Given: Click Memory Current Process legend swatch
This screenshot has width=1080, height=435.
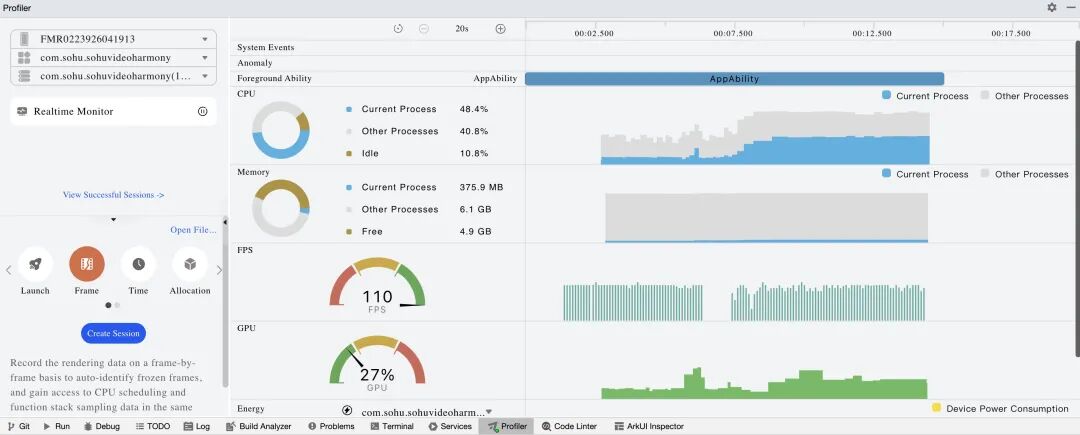Looking at the screenshot, I should pos(886,173).
